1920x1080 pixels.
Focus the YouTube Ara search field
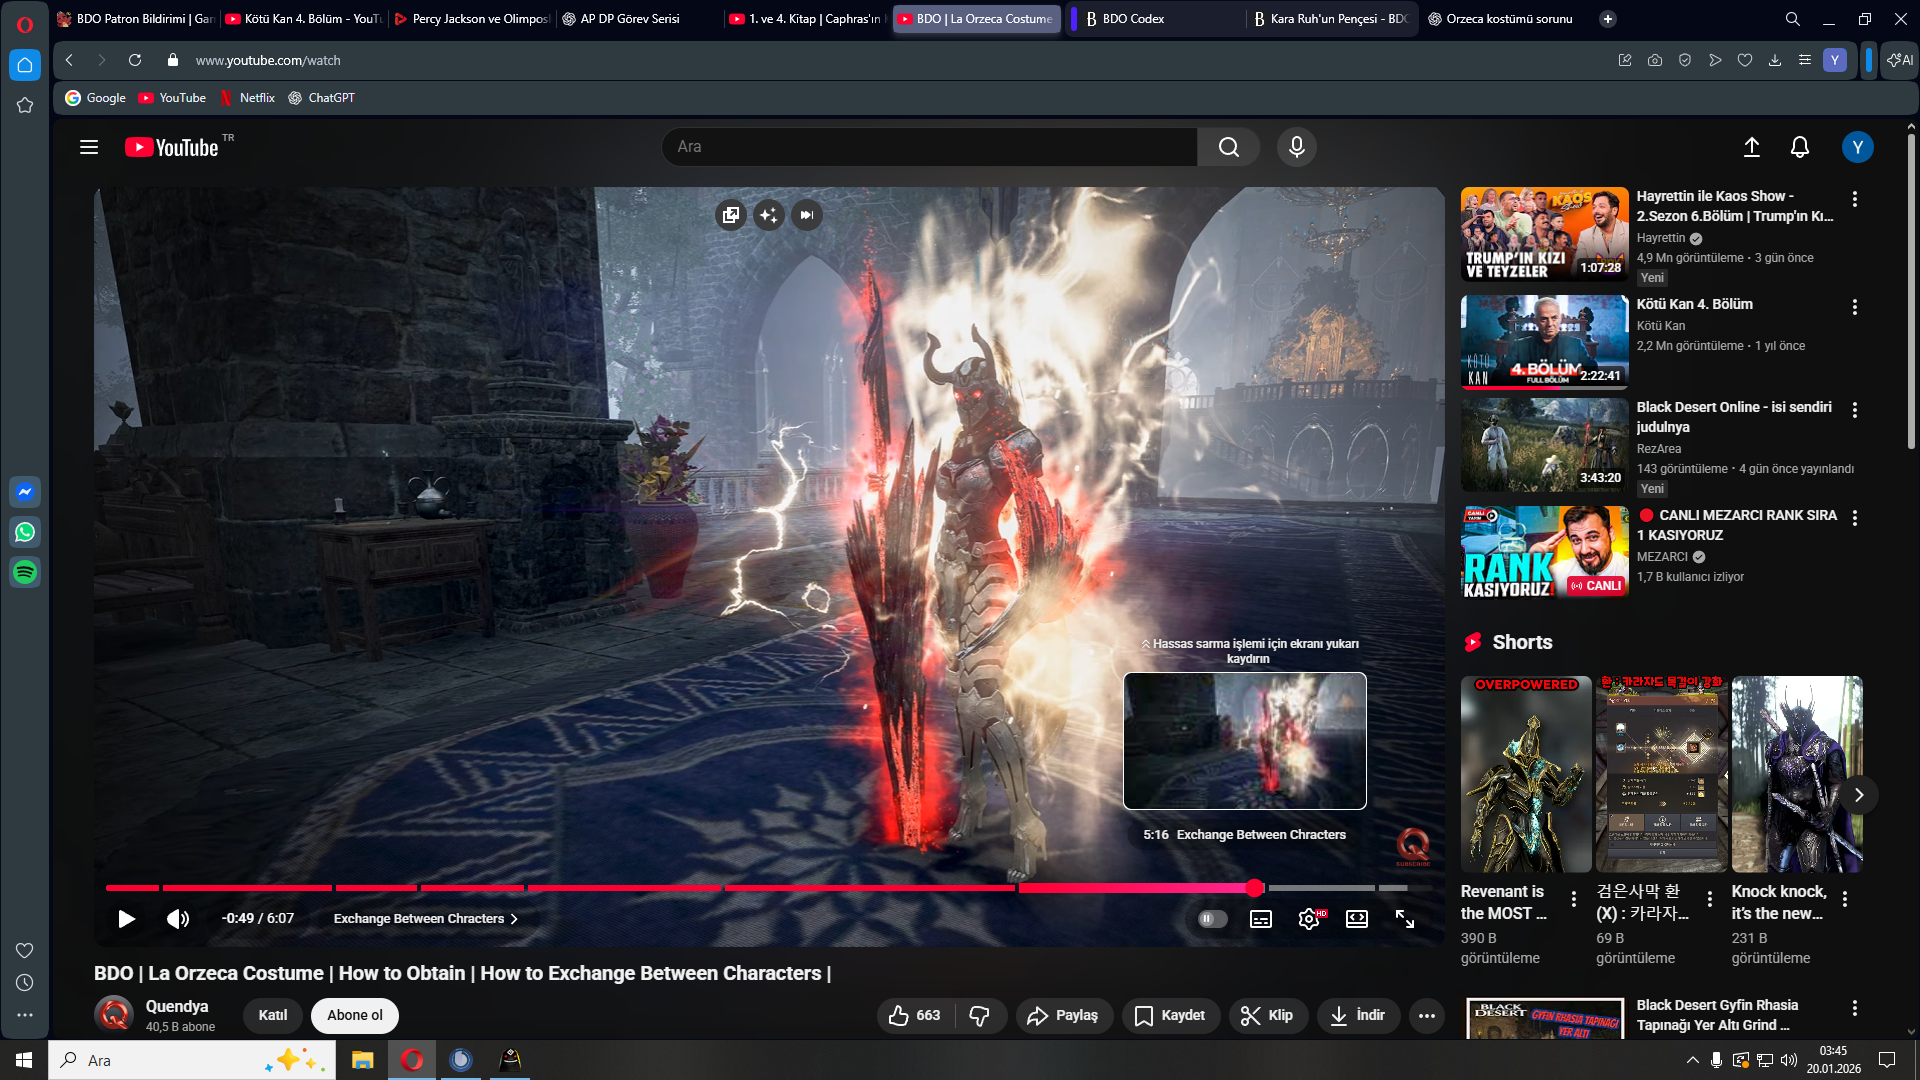click(x=930, y=147)
